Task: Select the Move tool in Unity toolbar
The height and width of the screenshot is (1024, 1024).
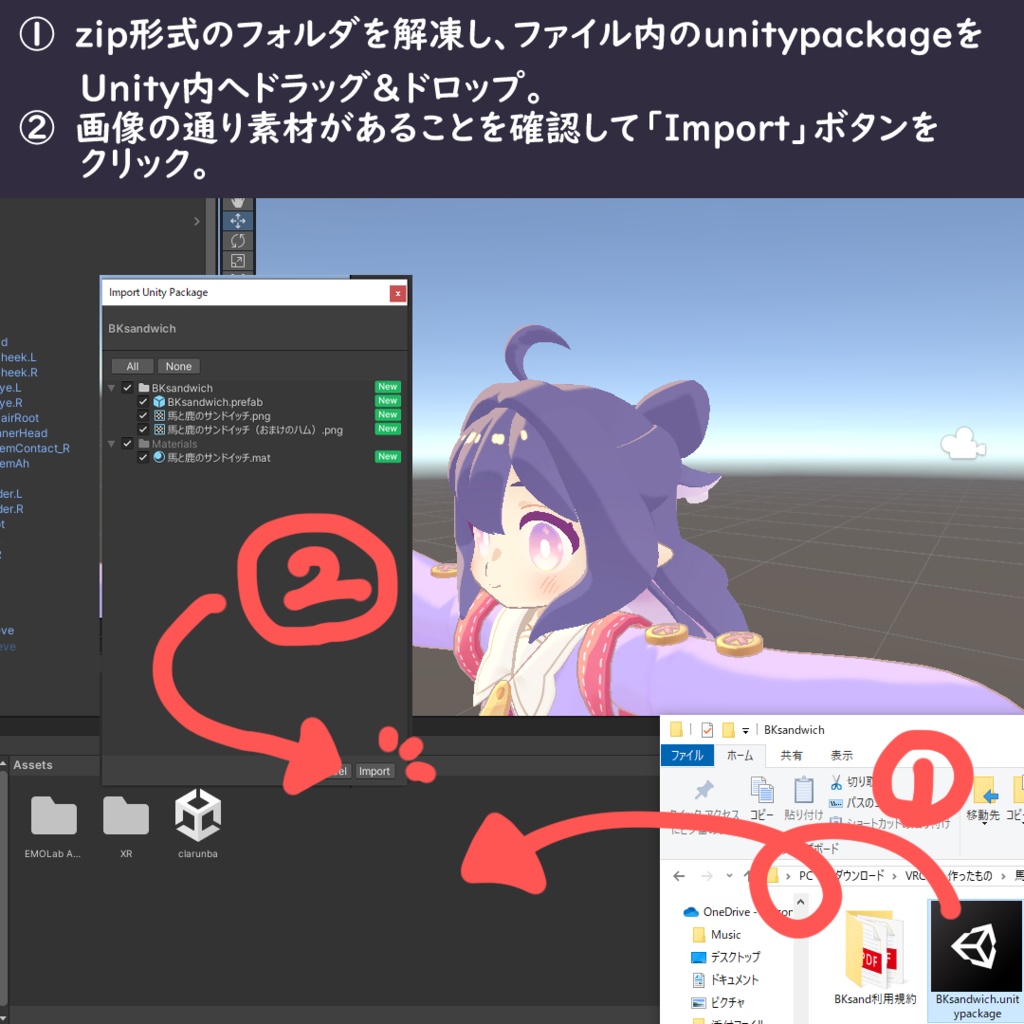Action: point(238,221)
